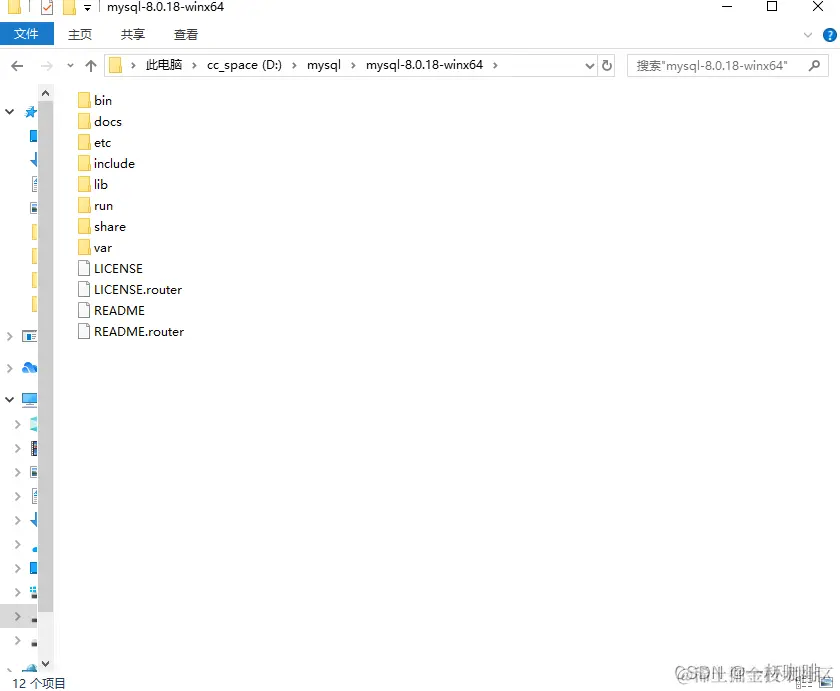Select the docs folder icon
The image size is (840, 691).
click(84, 121)
